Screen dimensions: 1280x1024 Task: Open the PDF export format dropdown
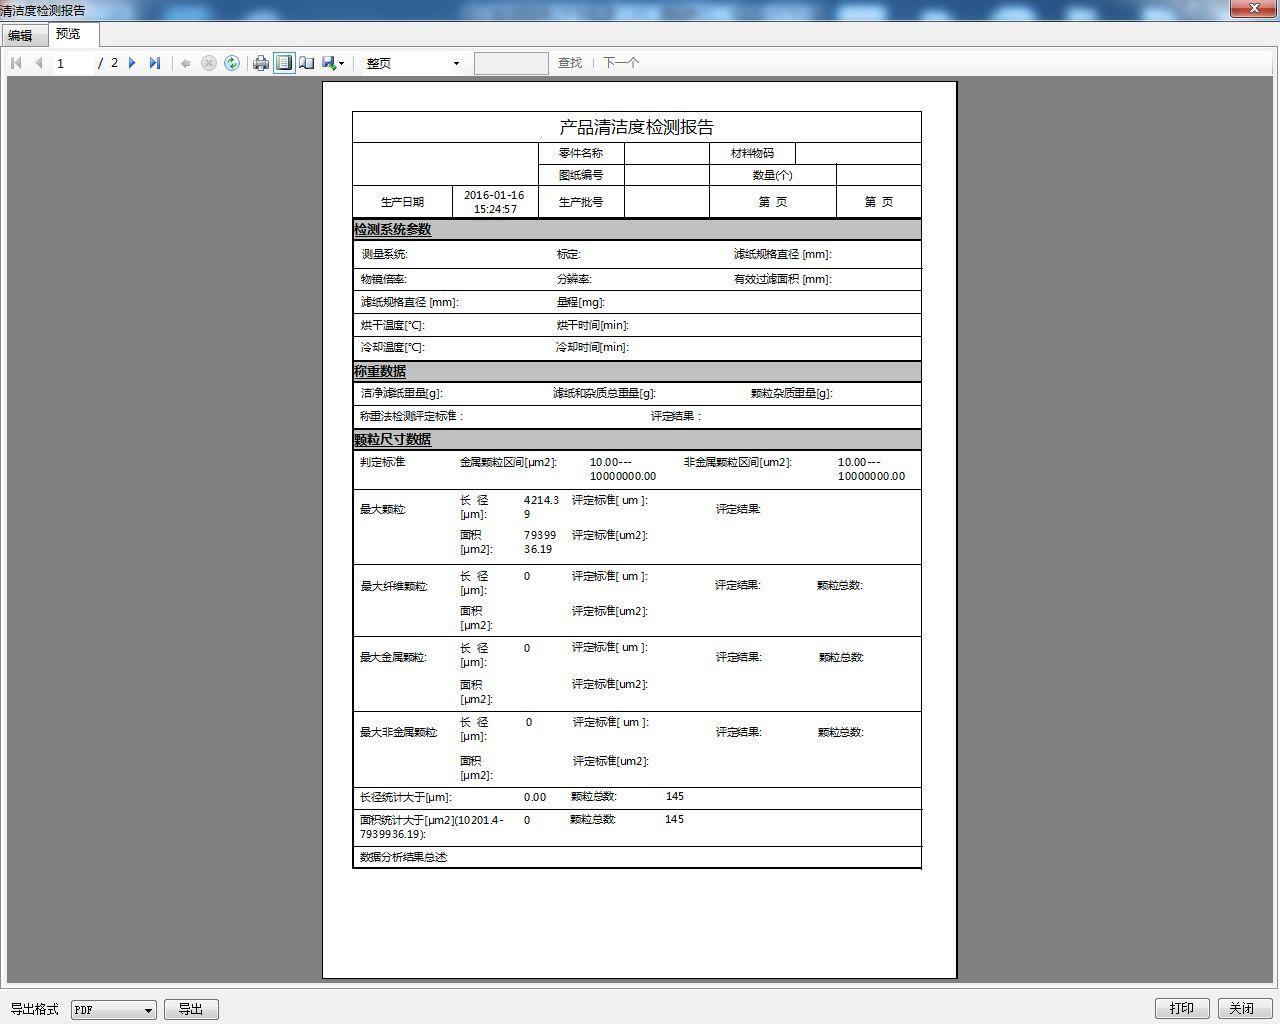click(148, 1010)
